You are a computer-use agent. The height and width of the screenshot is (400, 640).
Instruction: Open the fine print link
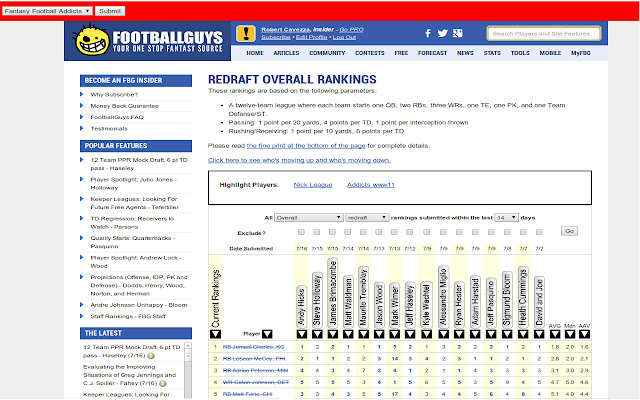pyautogui.click(x=306, y=146)
